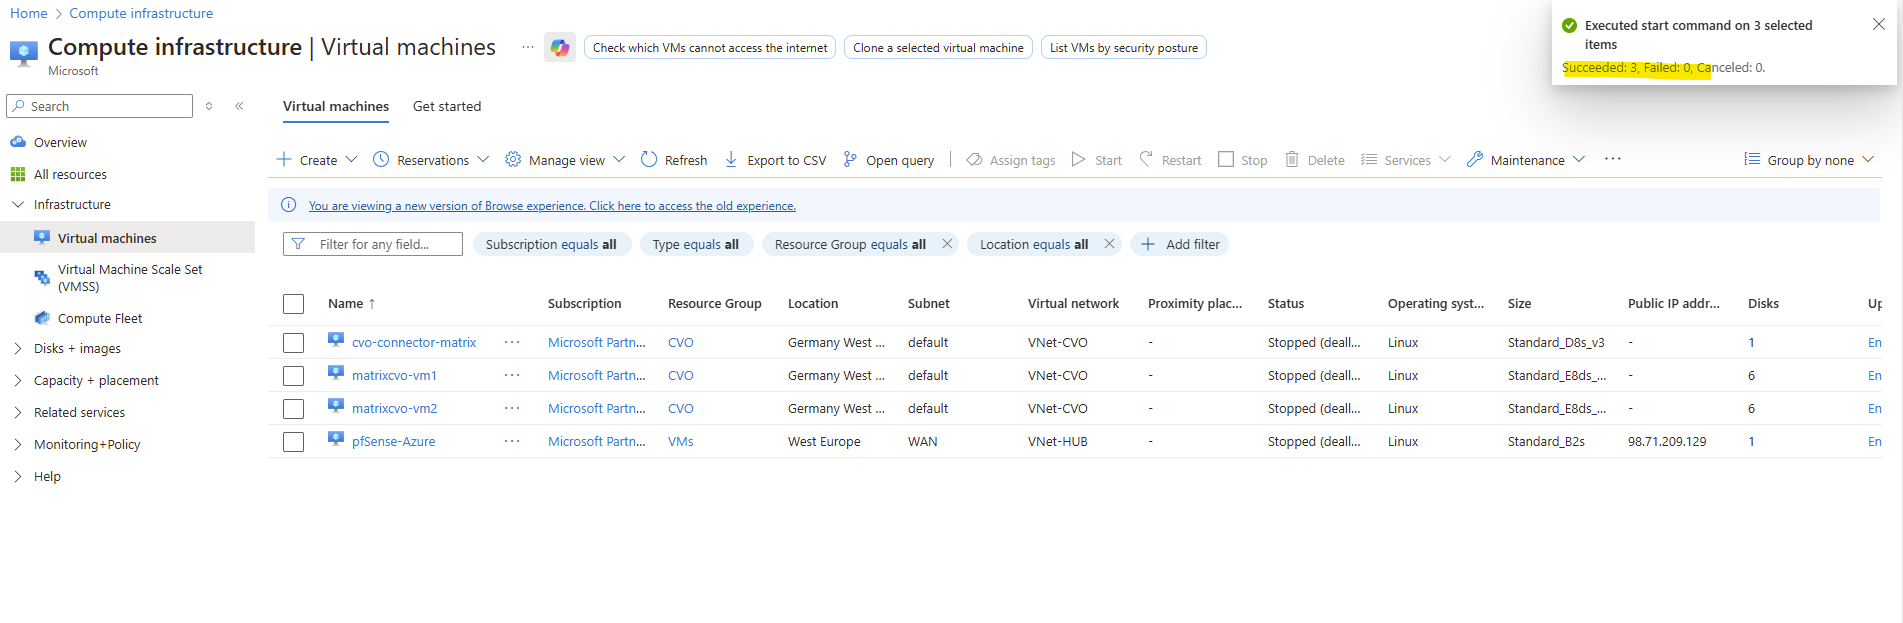Image resolution: width=1903 pixels, height=623 pixels.
Task: Click the Copilot icon beside the title
Action: (559, 47)
